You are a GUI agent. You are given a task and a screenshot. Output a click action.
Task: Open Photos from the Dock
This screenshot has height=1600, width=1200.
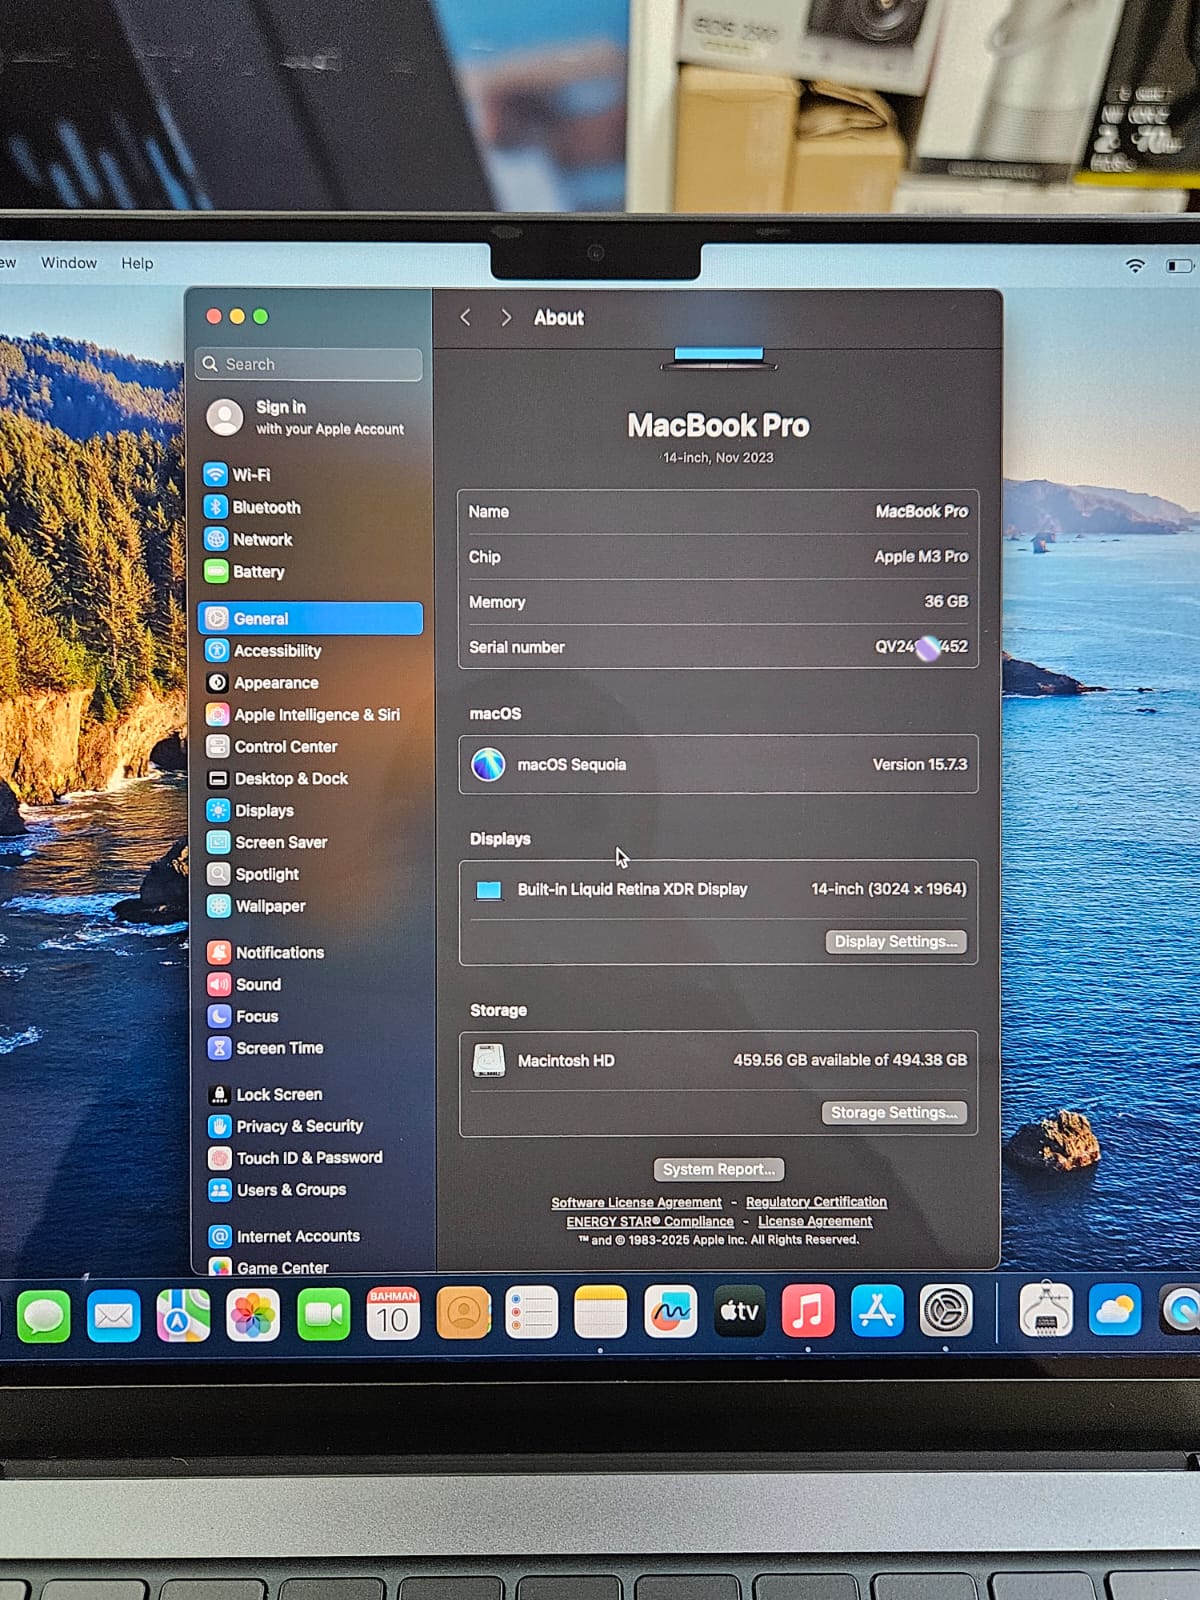[x=253, y=1314]
